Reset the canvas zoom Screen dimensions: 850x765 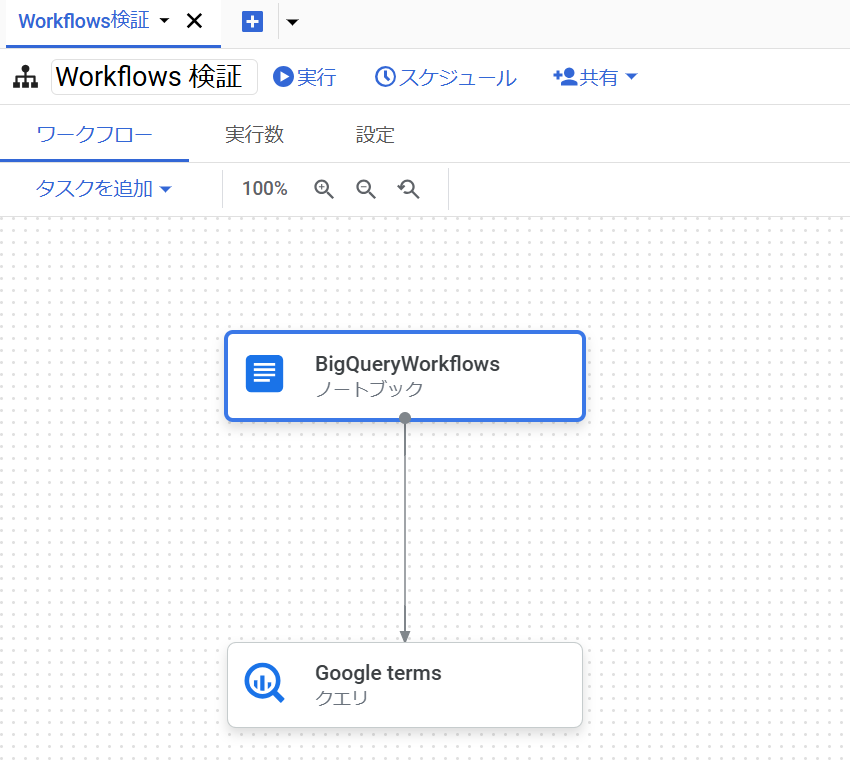(408, 189)
